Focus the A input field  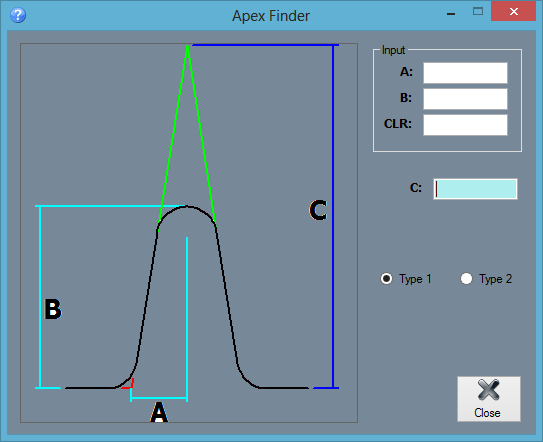click(x=465, y=73)
